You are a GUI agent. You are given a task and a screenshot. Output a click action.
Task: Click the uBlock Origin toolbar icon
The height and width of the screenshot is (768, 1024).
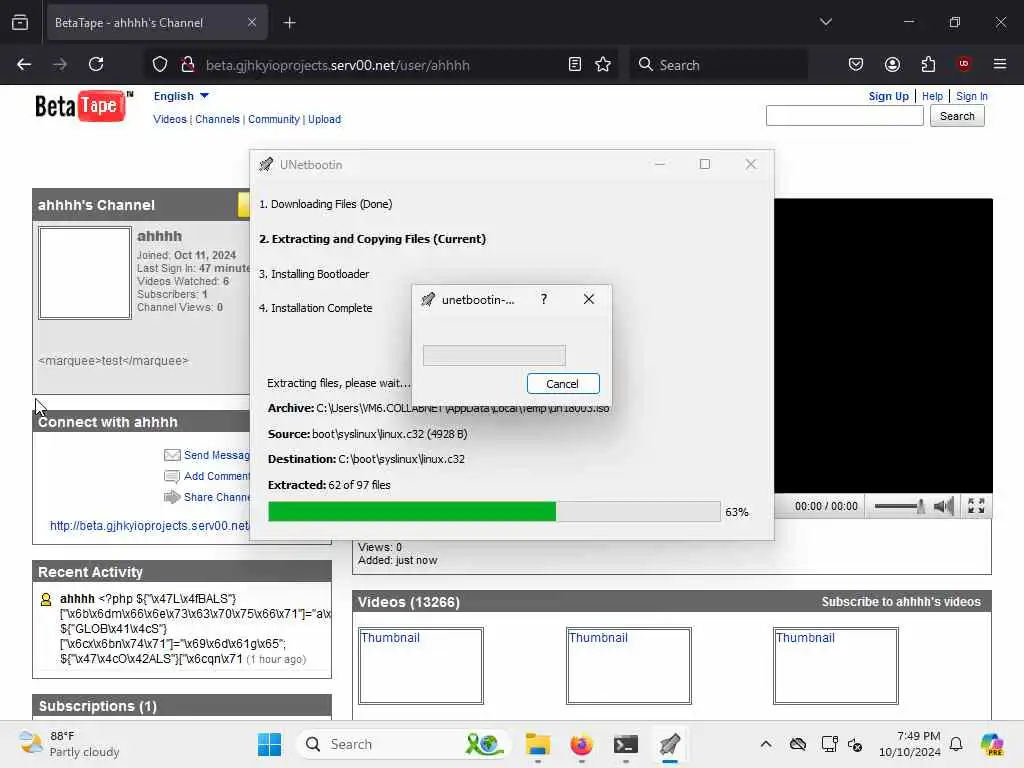pyautogui.click(x=964, y=64)
